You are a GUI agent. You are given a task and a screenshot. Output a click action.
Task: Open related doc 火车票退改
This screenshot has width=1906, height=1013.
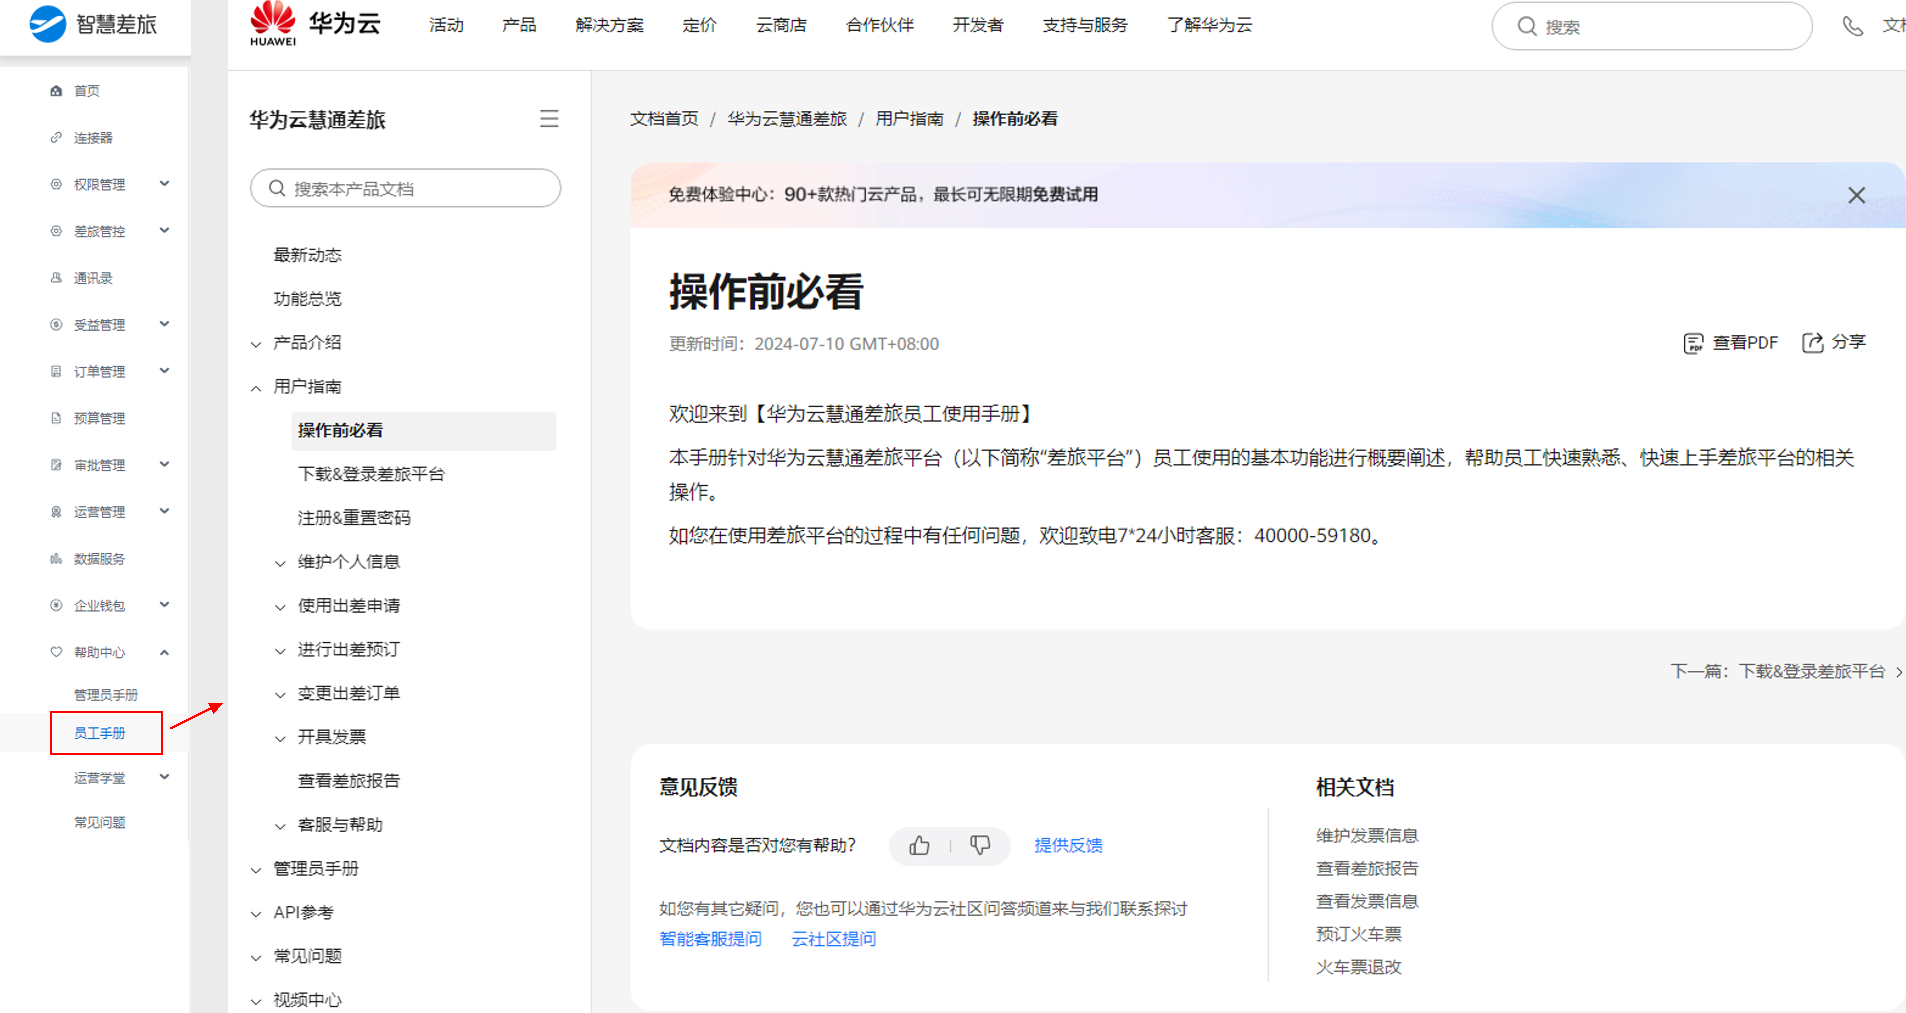1359,967
